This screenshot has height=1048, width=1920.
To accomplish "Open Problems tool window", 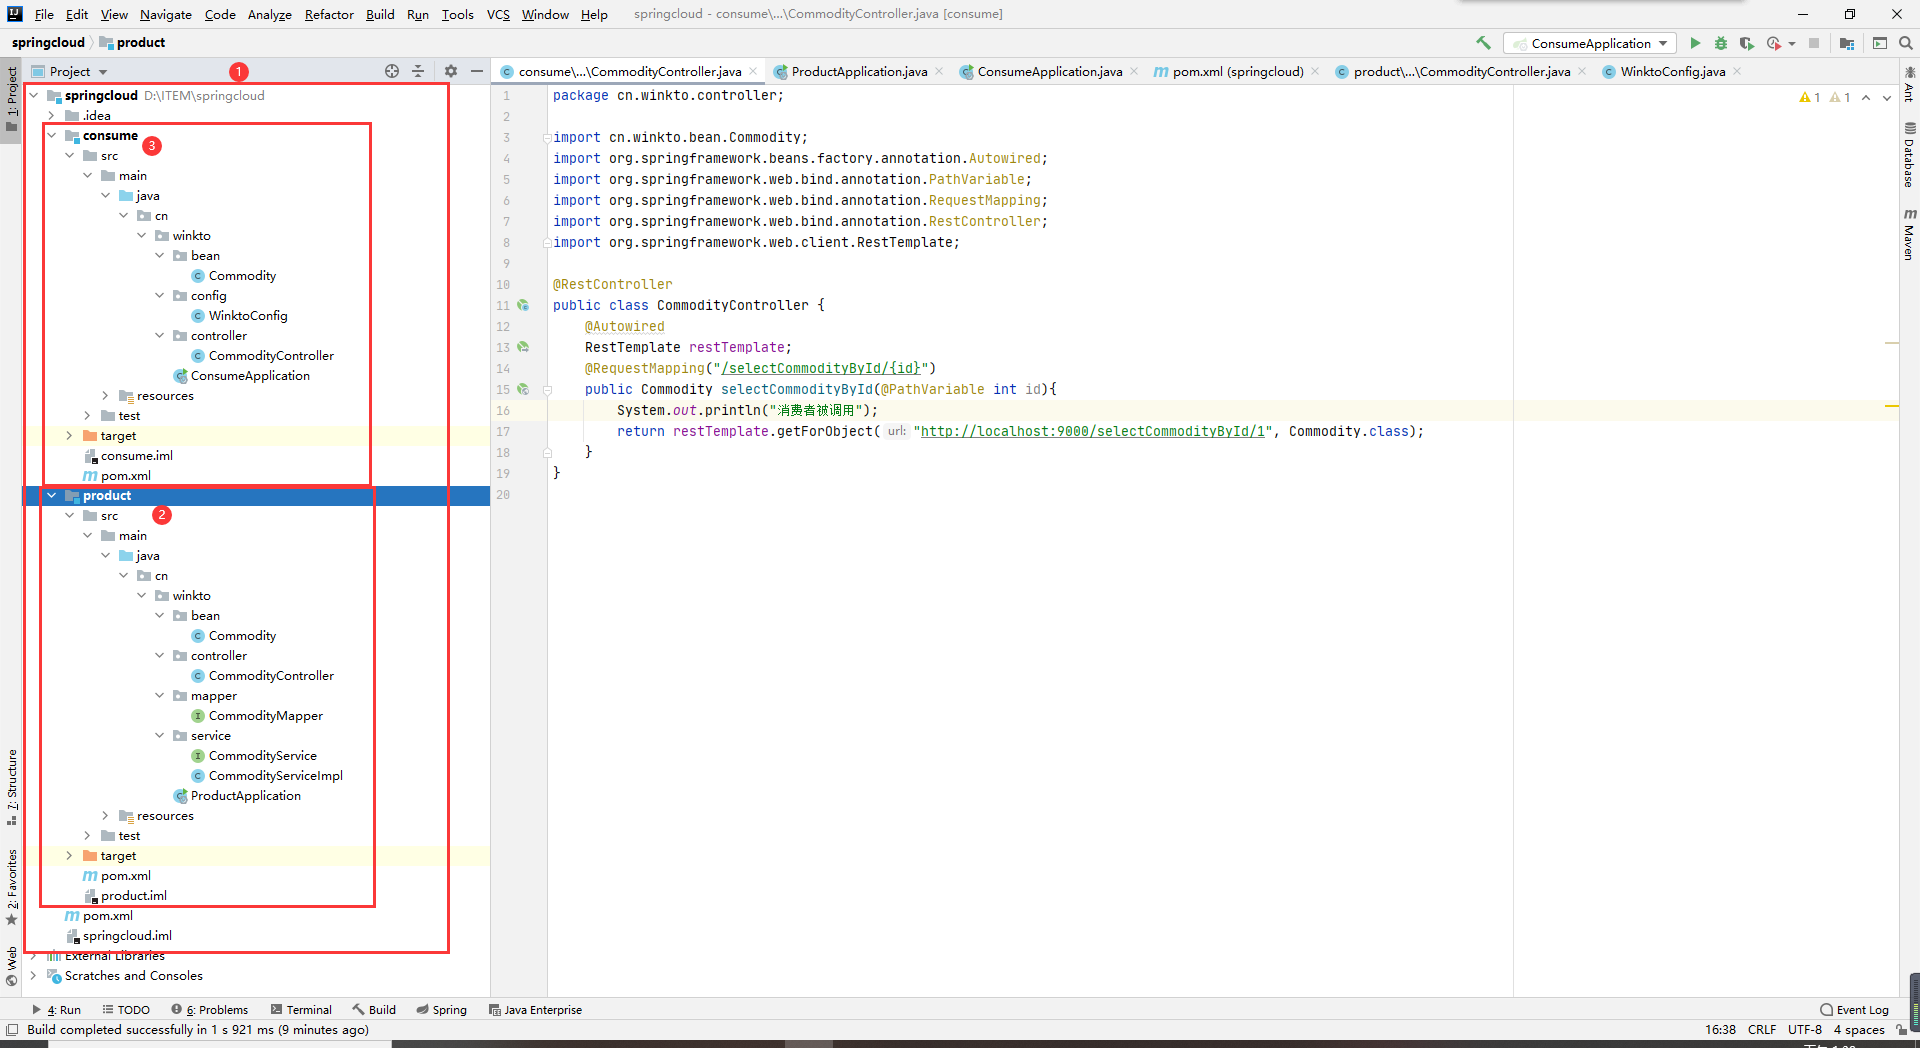I will pyautogui.click(x=209, y=1010).
